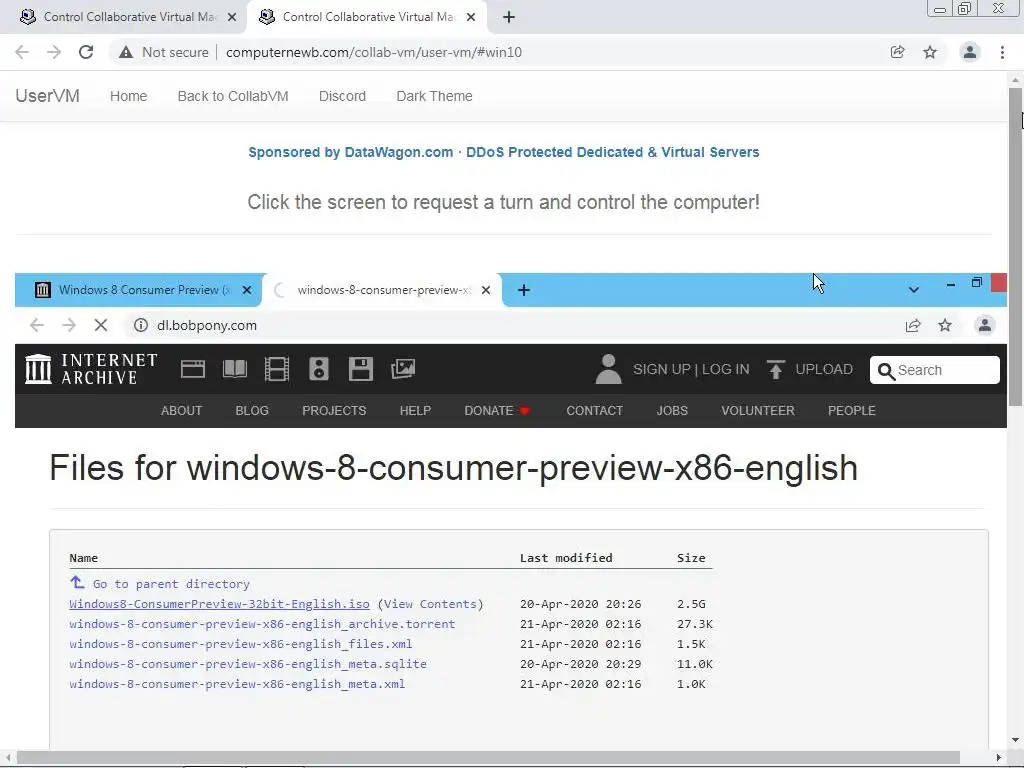Share the computernewb page from outer address bar

coord(897,52)
